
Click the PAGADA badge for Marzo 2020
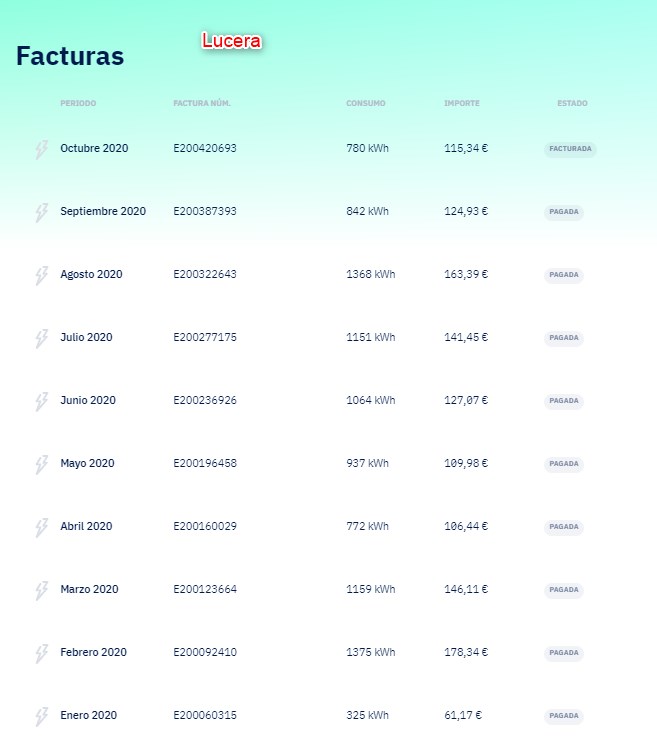click(x=564, y=590)
